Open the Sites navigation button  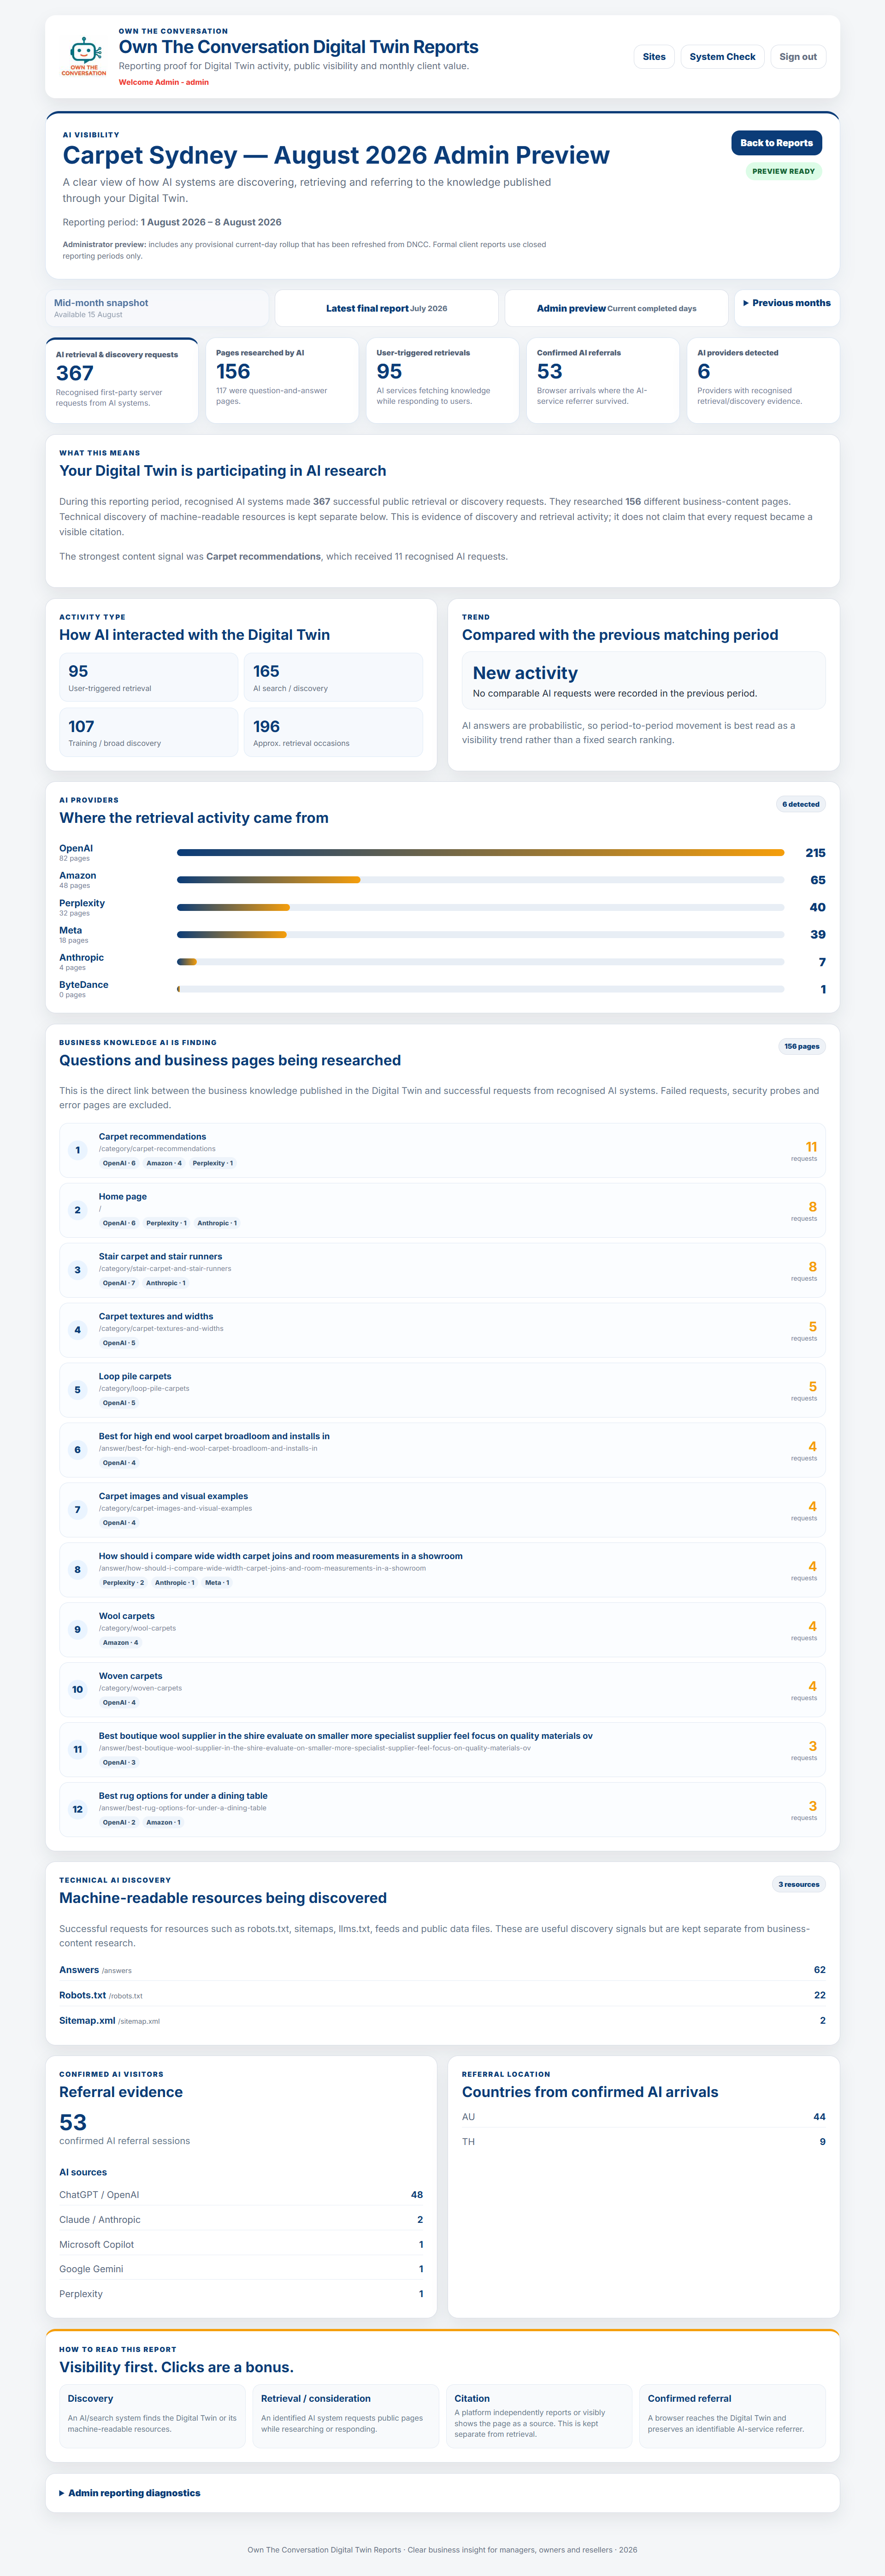pyautogui.click(x=654, y=57)
